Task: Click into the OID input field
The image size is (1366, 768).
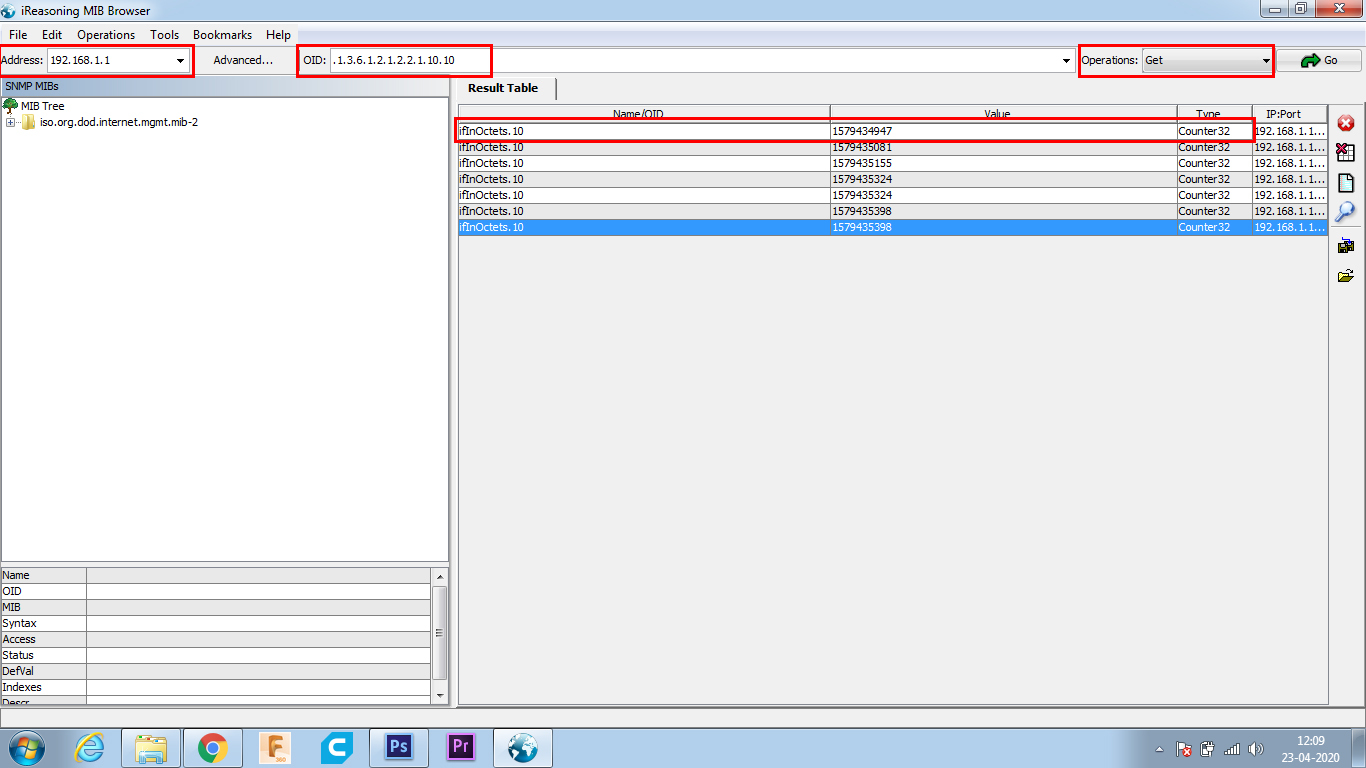Action: point(695,60)
